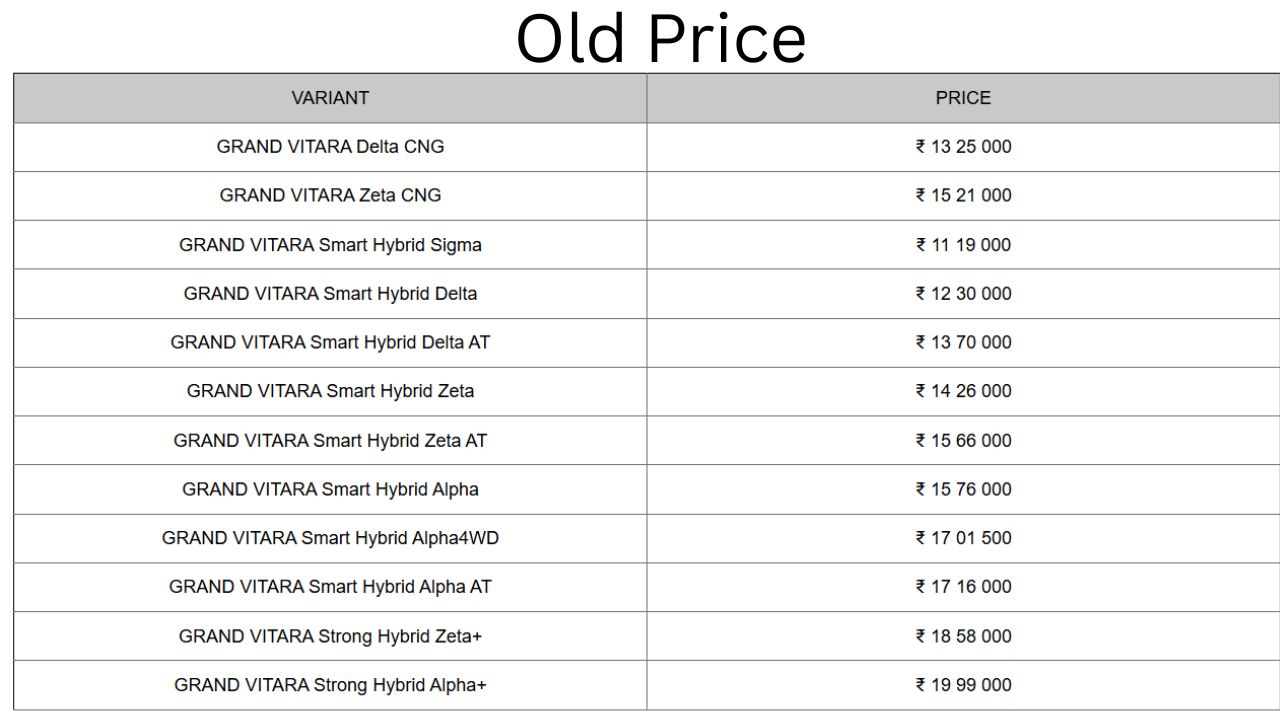Image resolution: width=1280 pixels, height=720 pixels.
Task: Select the ₹ 12 30 000 price cell
Action: [x=963, y=294]
